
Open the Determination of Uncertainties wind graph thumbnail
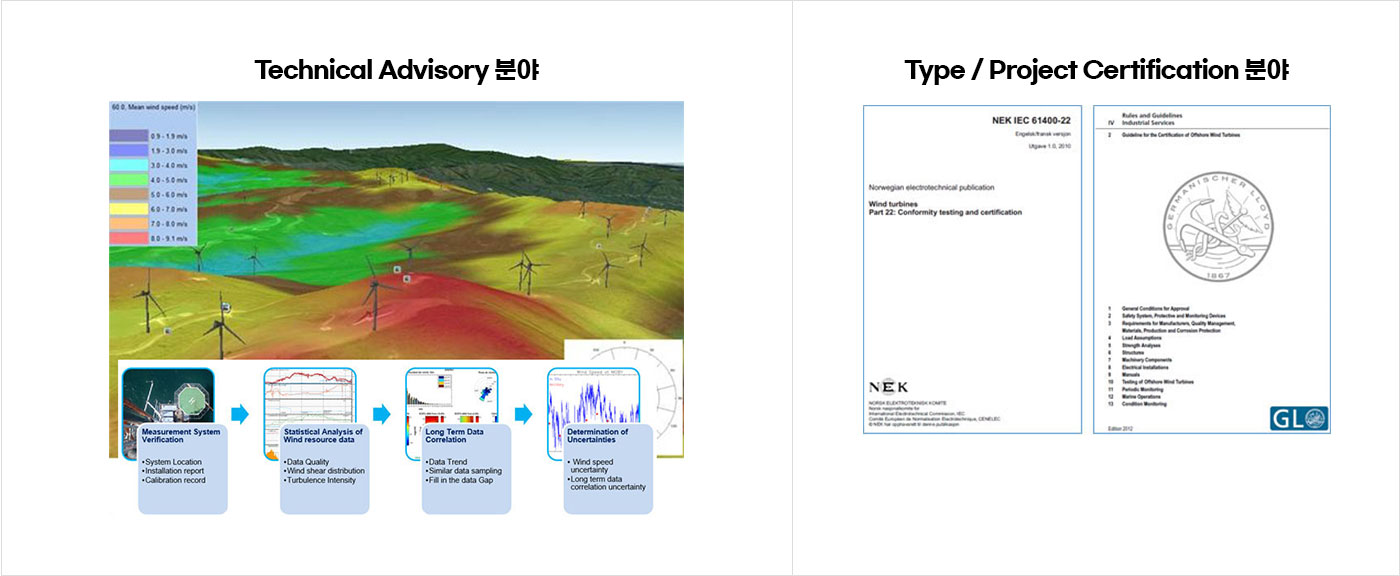(593, 396)
